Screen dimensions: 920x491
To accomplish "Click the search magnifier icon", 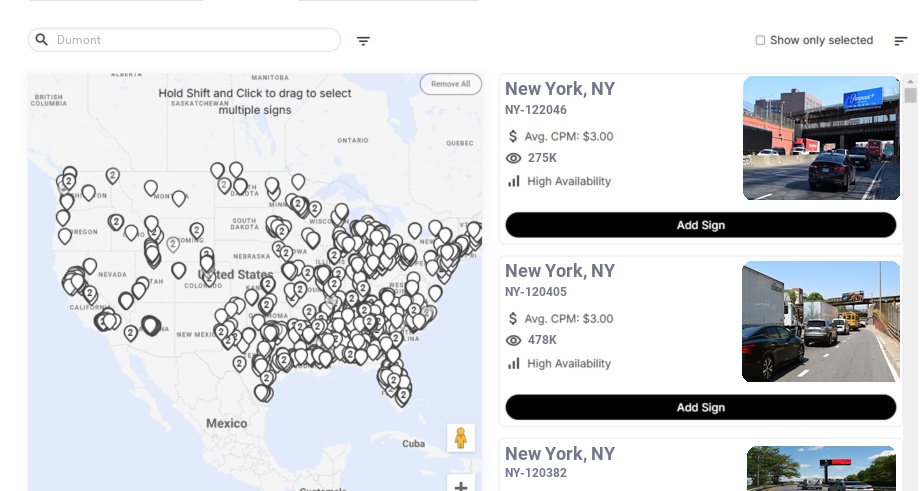I will pyautogui.click(x=42, y=40).
